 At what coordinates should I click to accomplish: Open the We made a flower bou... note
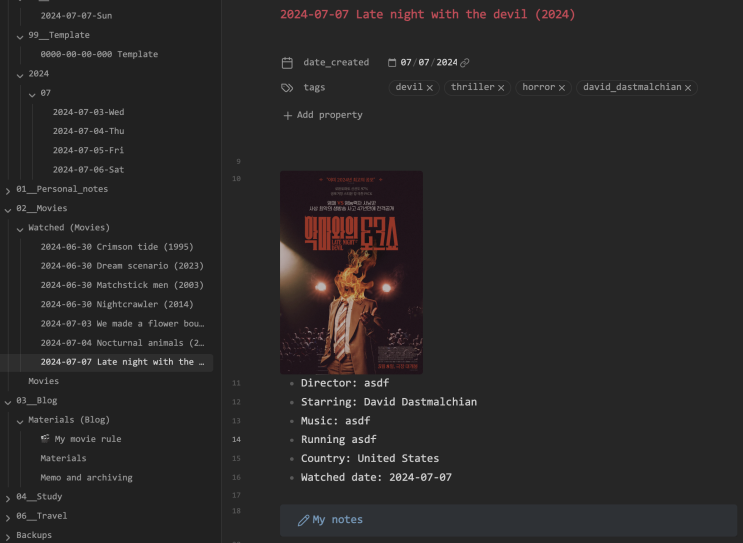(x=122, y=324)
